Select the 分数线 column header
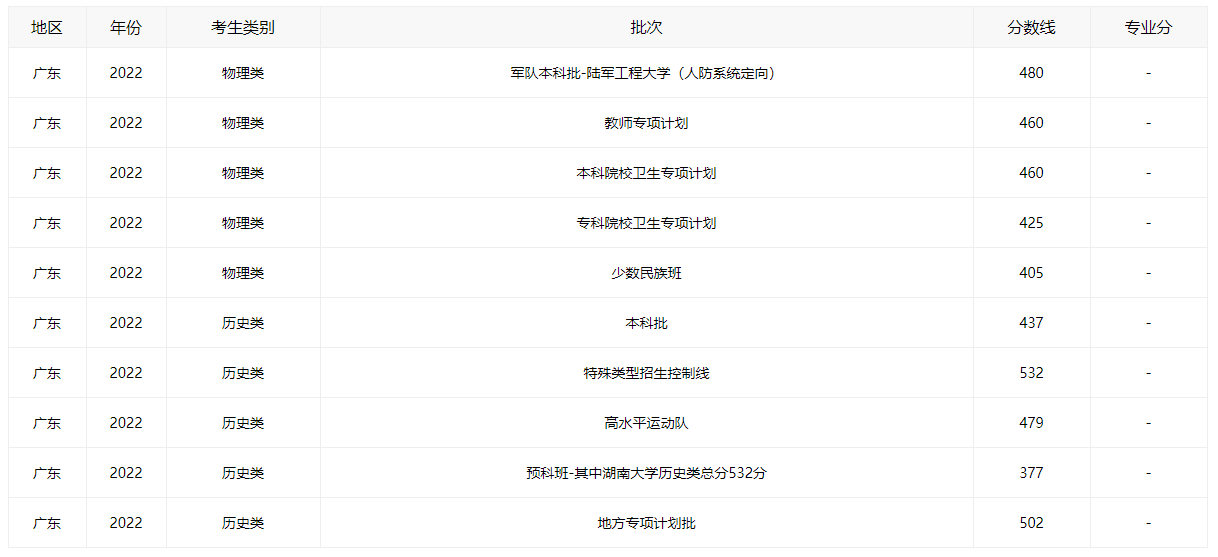1218x557 pixels. (x=1031, y=28)
